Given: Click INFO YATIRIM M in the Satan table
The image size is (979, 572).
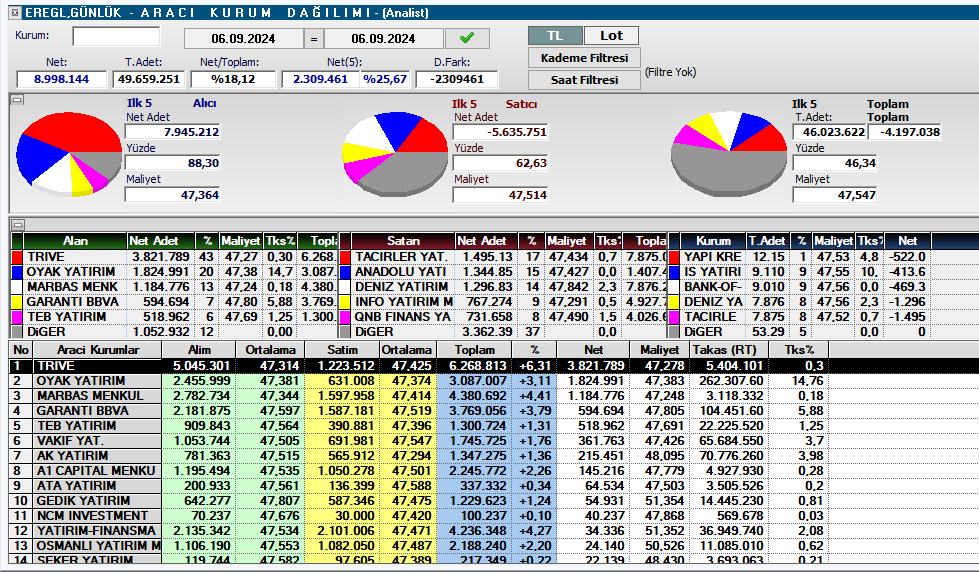Looking at the screenshot, I should pos(403,302).
